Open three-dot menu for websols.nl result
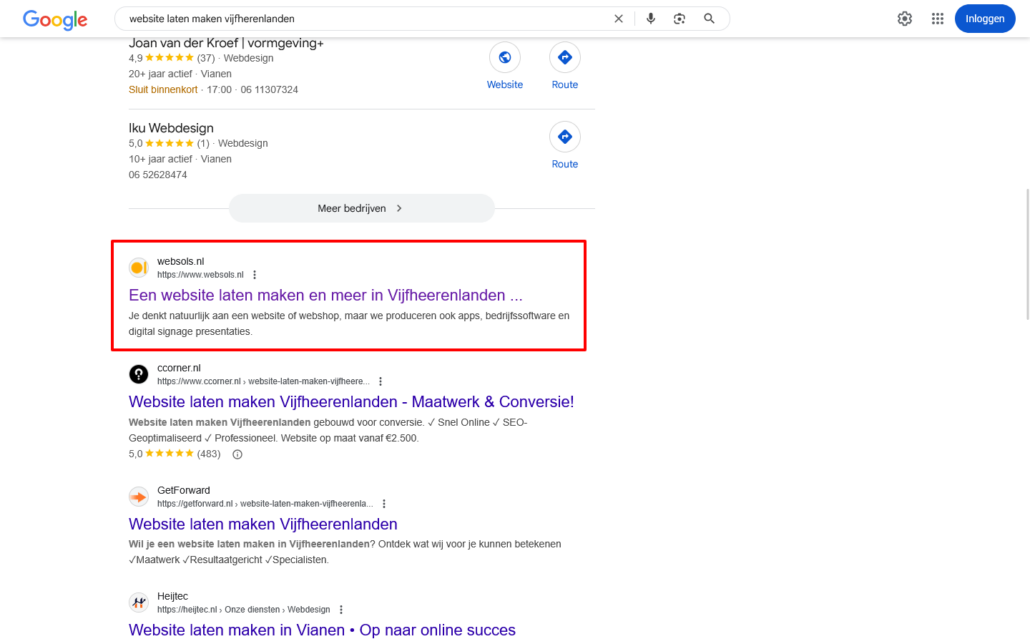Viewport: 1030px width, 644px height. (x=255, y=275)
